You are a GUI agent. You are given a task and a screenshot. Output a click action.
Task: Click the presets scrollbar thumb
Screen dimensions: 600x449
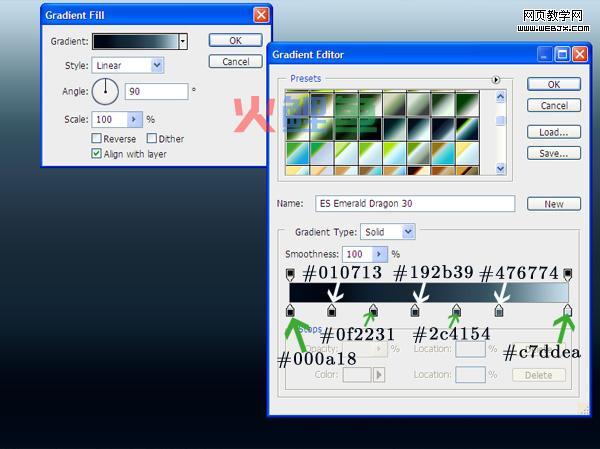[500, 121]
